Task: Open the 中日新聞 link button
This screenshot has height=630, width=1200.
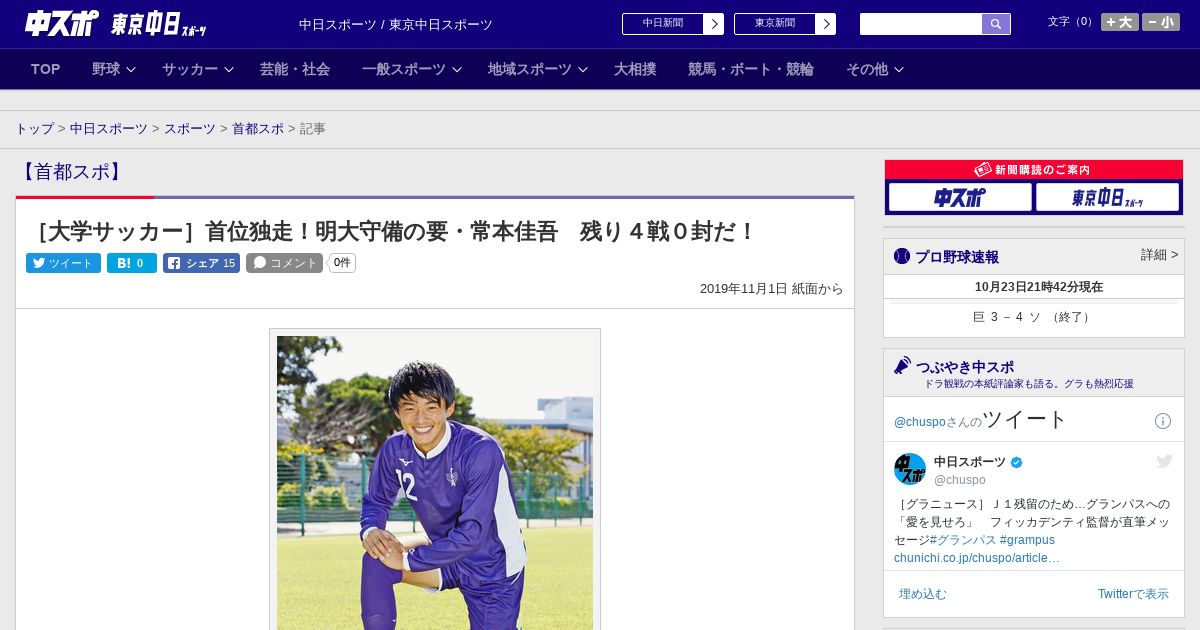Action: coord(662,24)
